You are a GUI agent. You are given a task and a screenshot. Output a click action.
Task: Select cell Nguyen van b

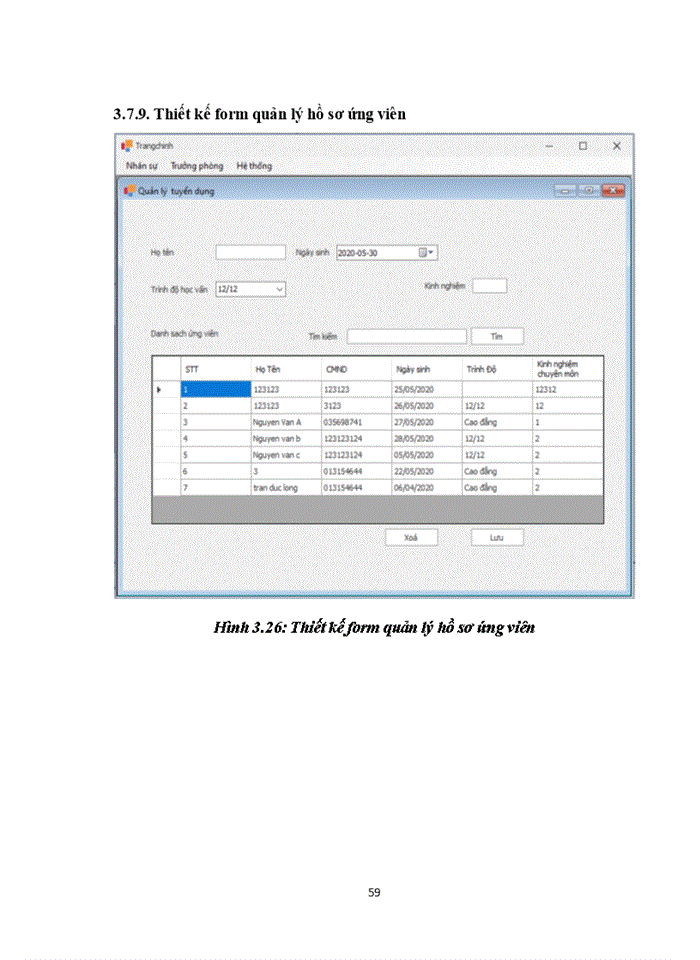286,438
